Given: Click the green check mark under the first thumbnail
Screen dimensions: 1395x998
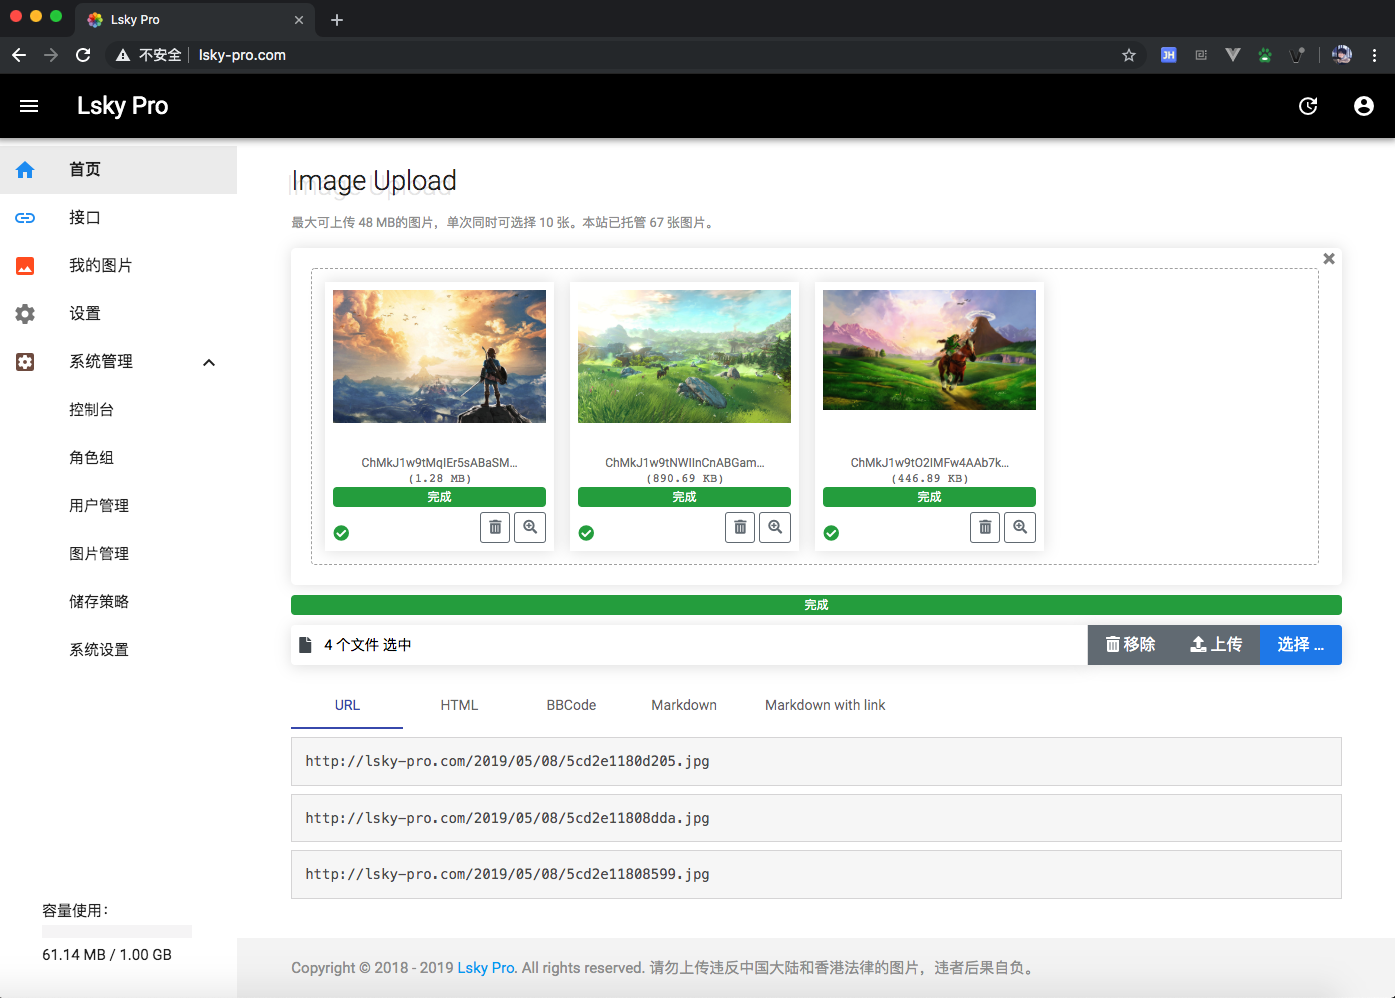Looking at the screenshot, I should click(x=341, y=533).
